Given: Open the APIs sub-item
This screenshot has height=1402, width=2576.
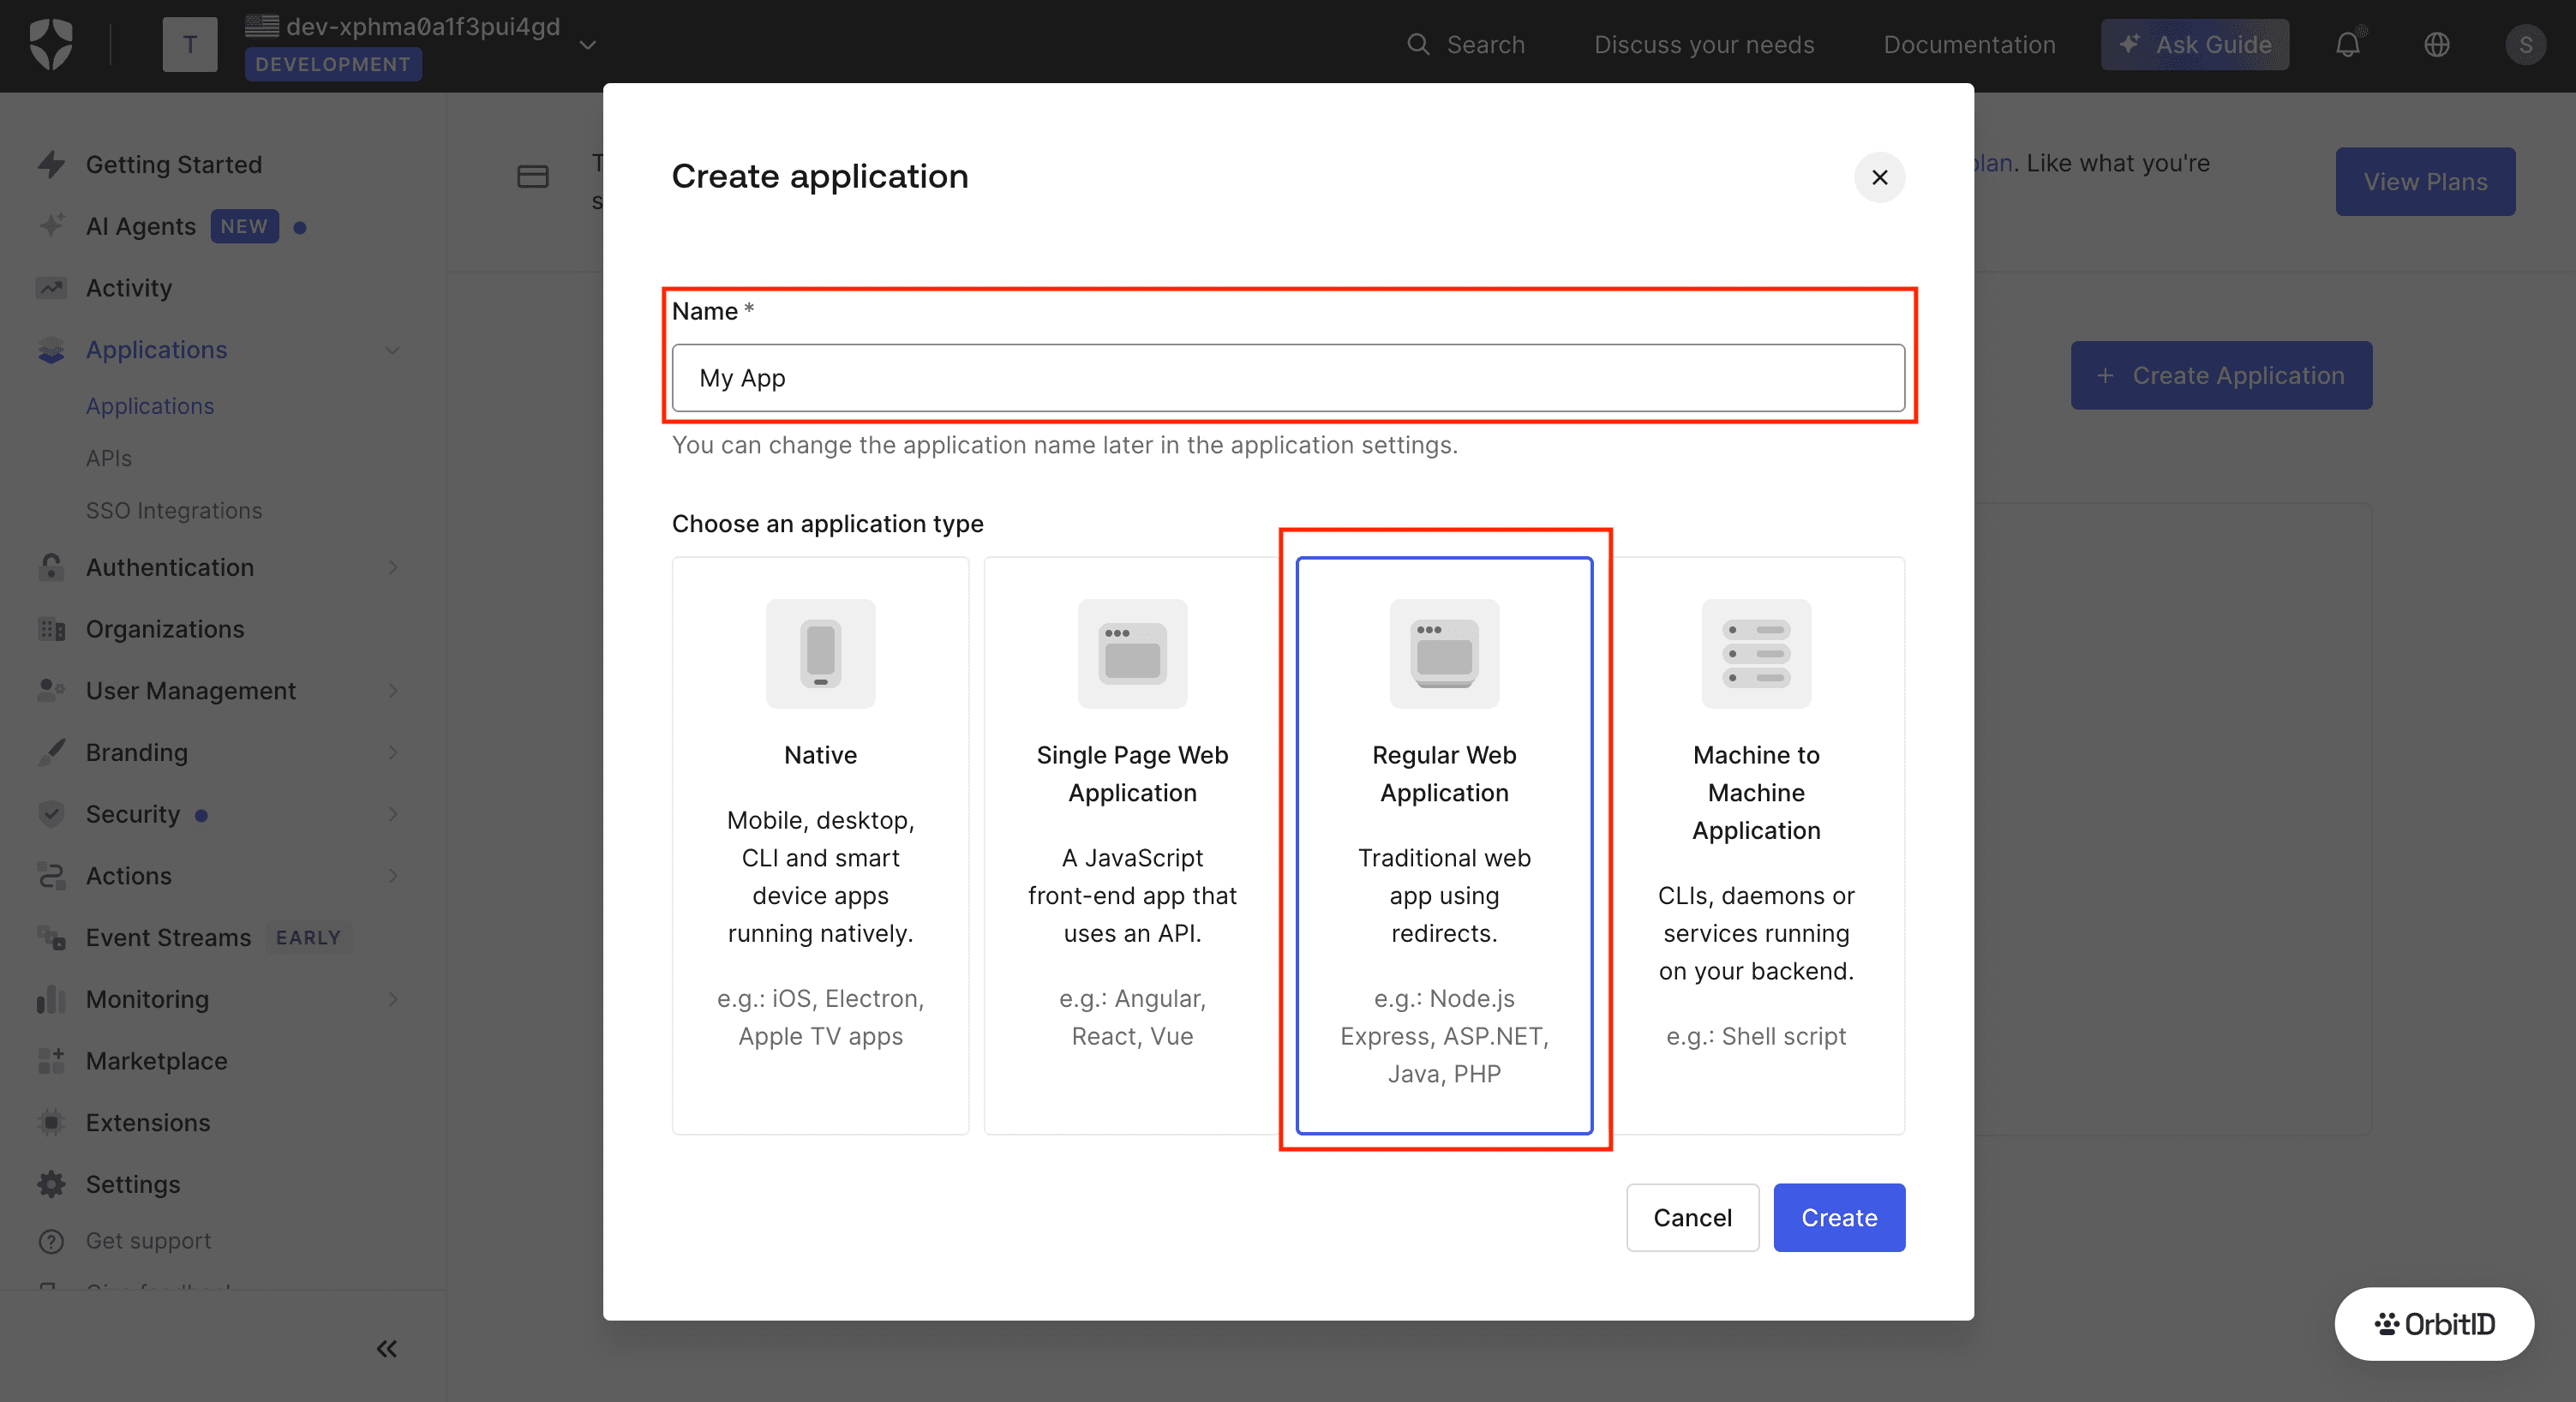Looking at the screenshot, I should 108,458.
